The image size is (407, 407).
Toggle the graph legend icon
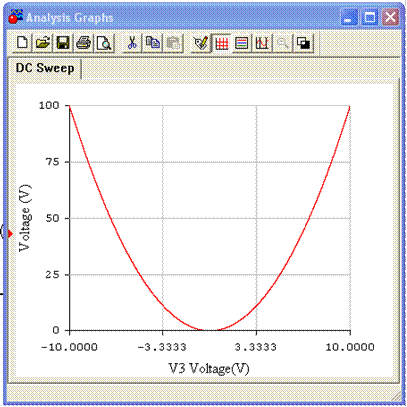pos(242,43)
